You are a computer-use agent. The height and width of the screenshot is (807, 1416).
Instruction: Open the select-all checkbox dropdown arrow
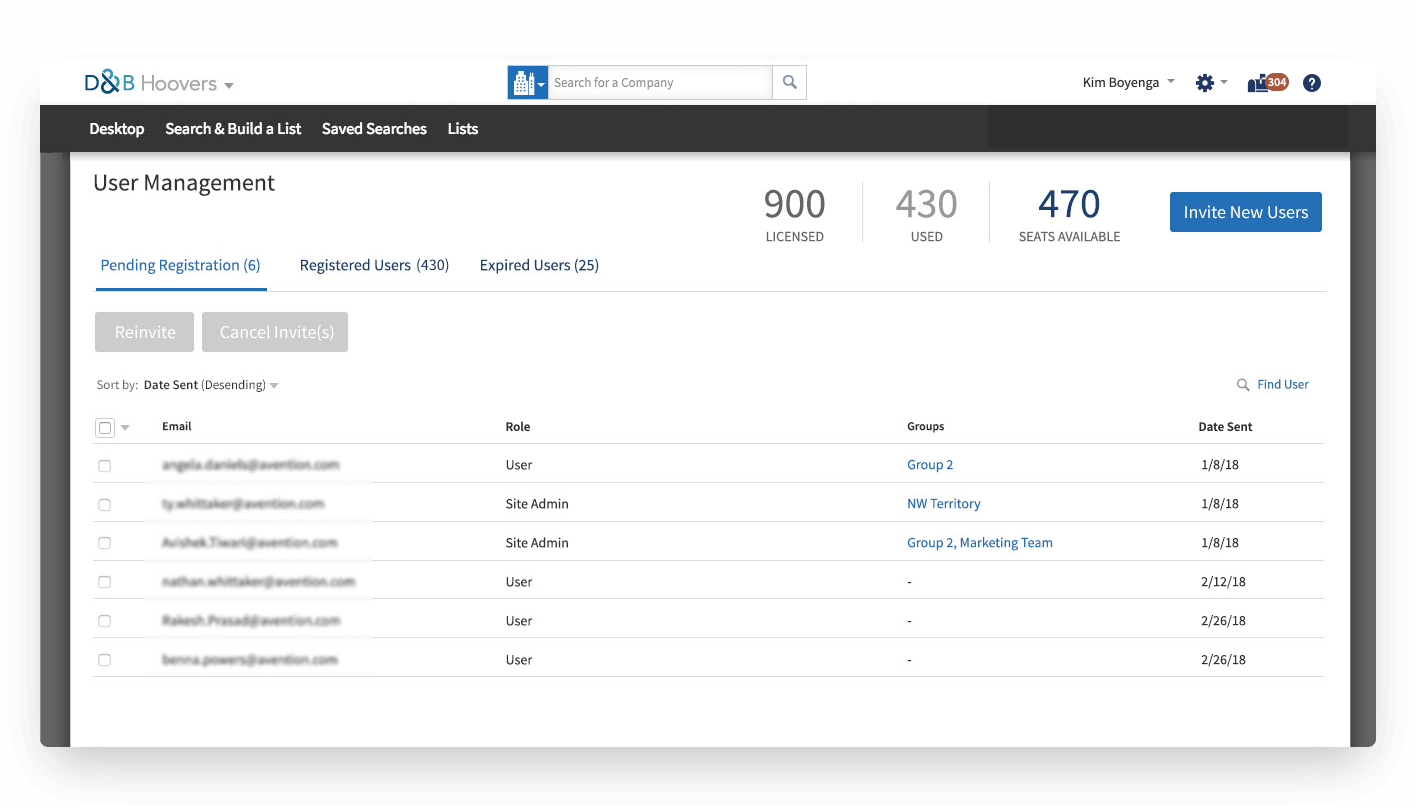124,427
